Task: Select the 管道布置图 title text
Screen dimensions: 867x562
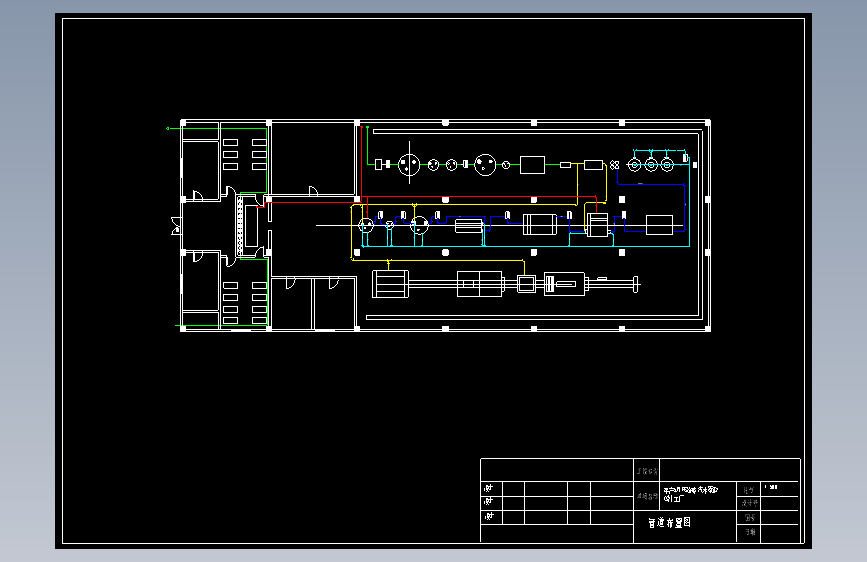Action: coord(669,522)
